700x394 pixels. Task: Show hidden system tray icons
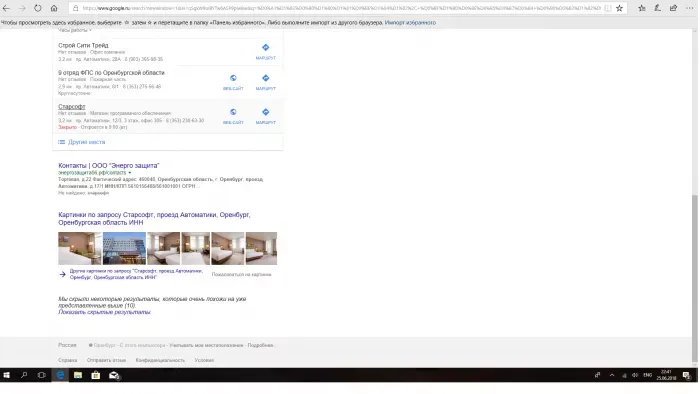tap(612, 375)
